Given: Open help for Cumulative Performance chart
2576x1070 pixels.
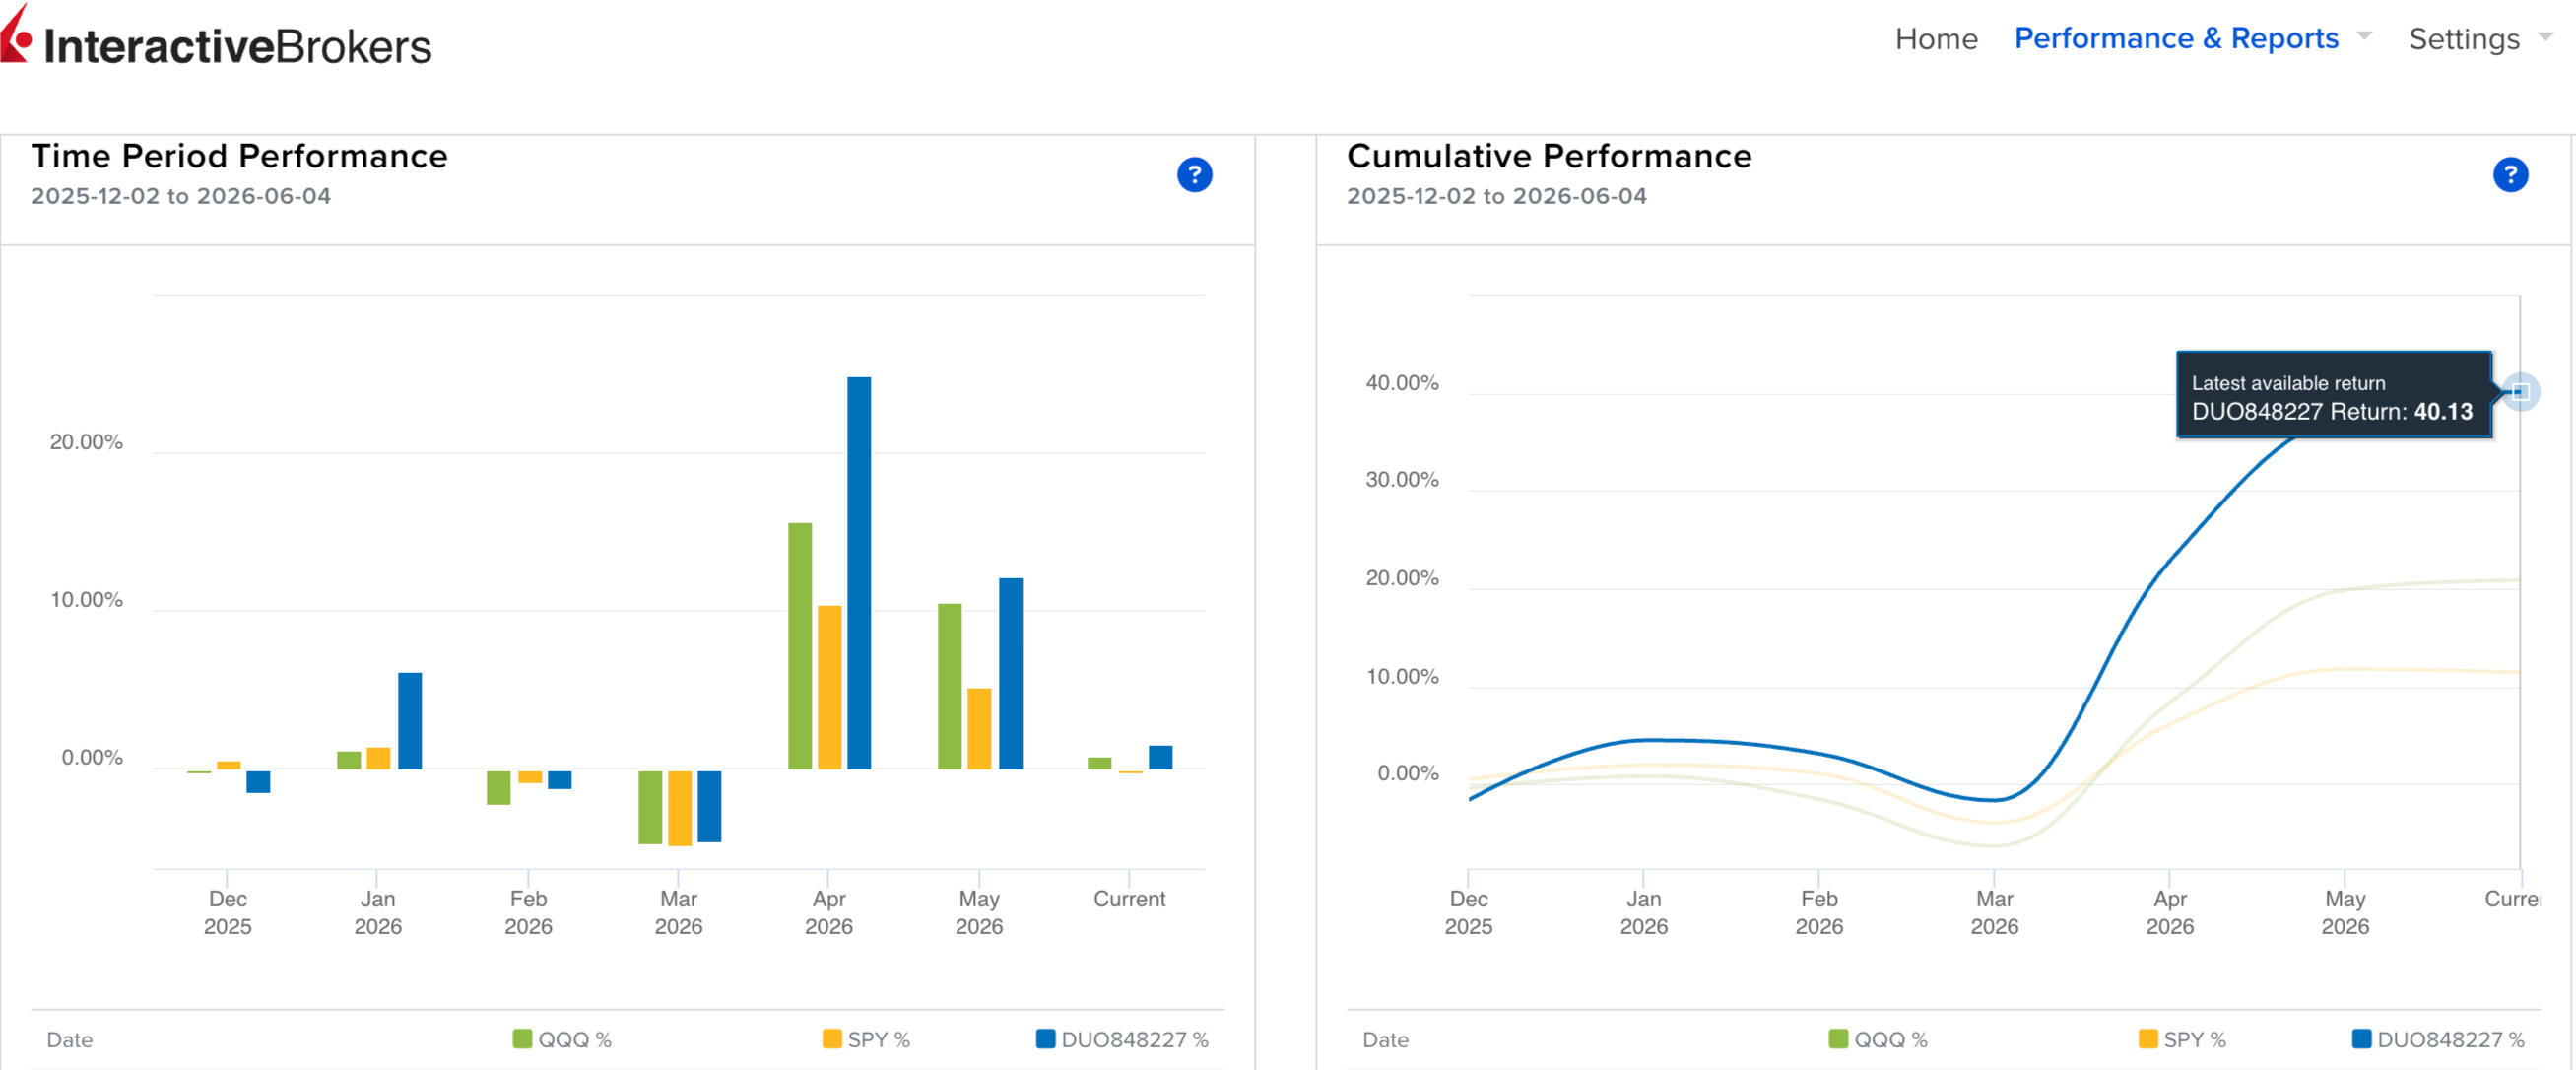Looking at the screenshot, I should tap(2510, 175).
